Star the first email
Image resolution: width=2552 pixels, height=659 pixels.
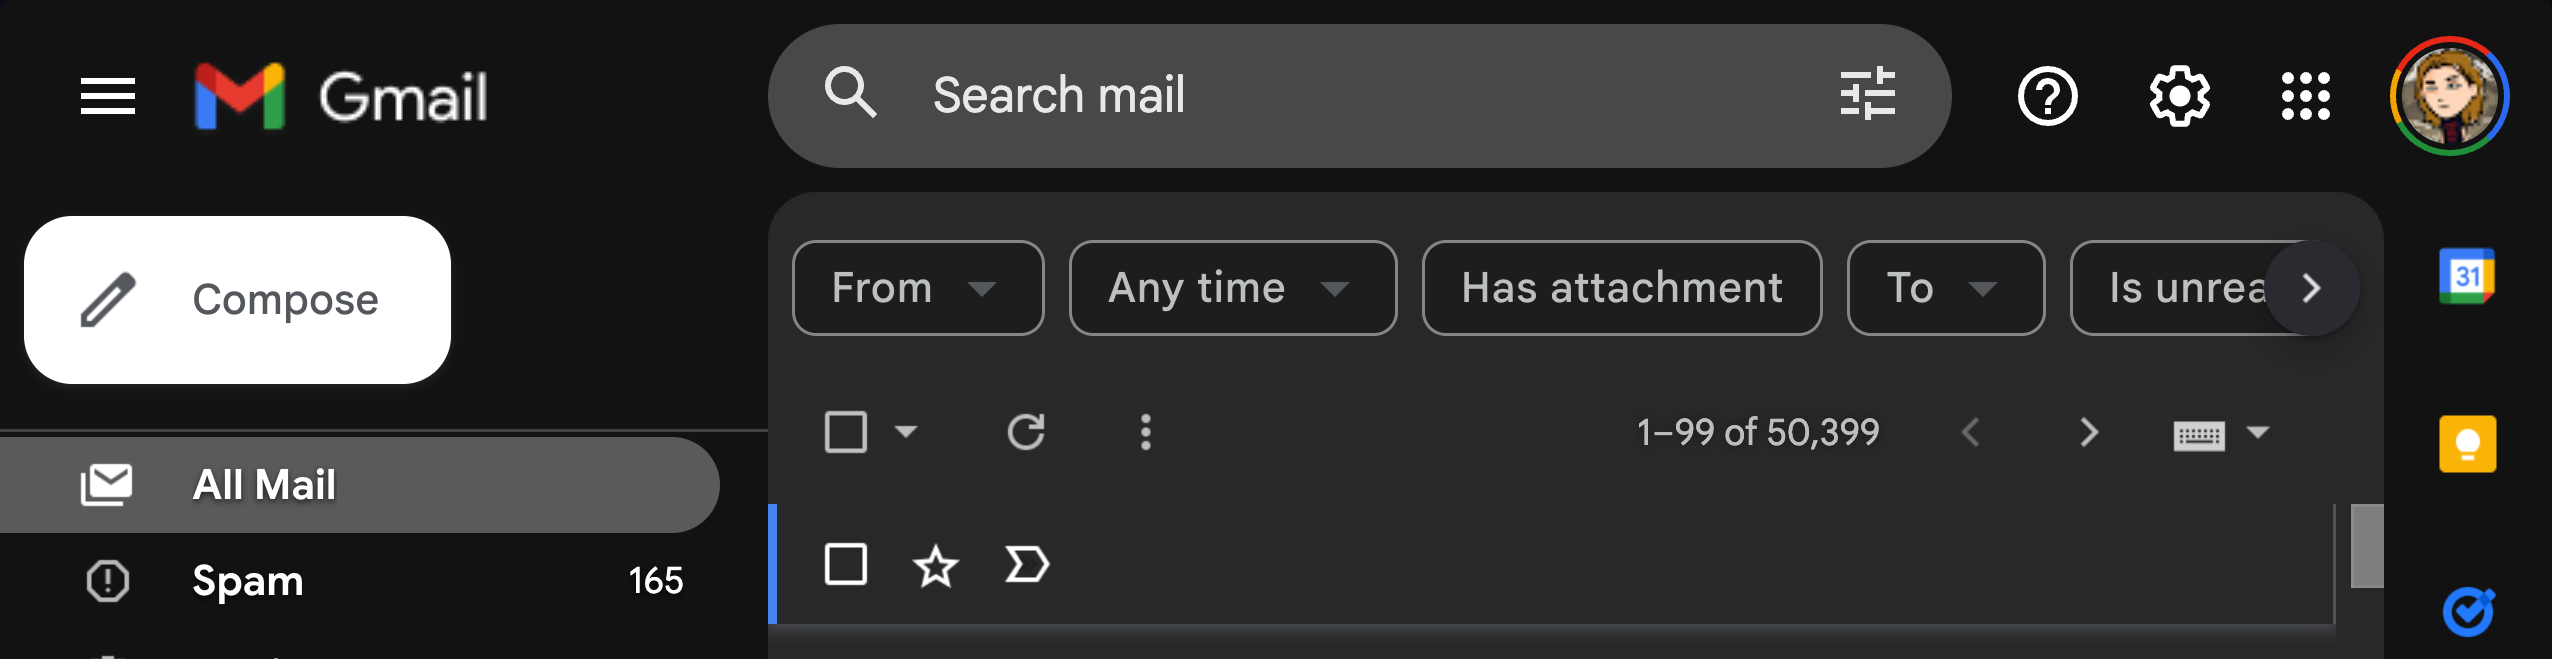click(x=936, y=566)
